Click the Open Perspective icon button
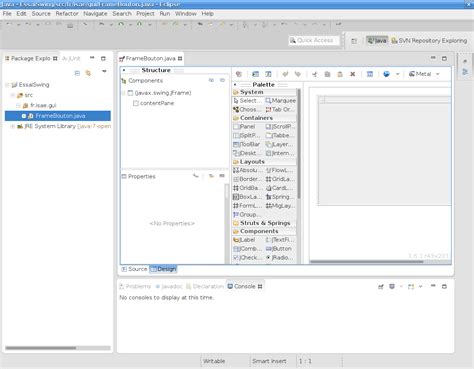Image resolution: width=474 pixels, height=369 pixels. [x=354, y=41]
